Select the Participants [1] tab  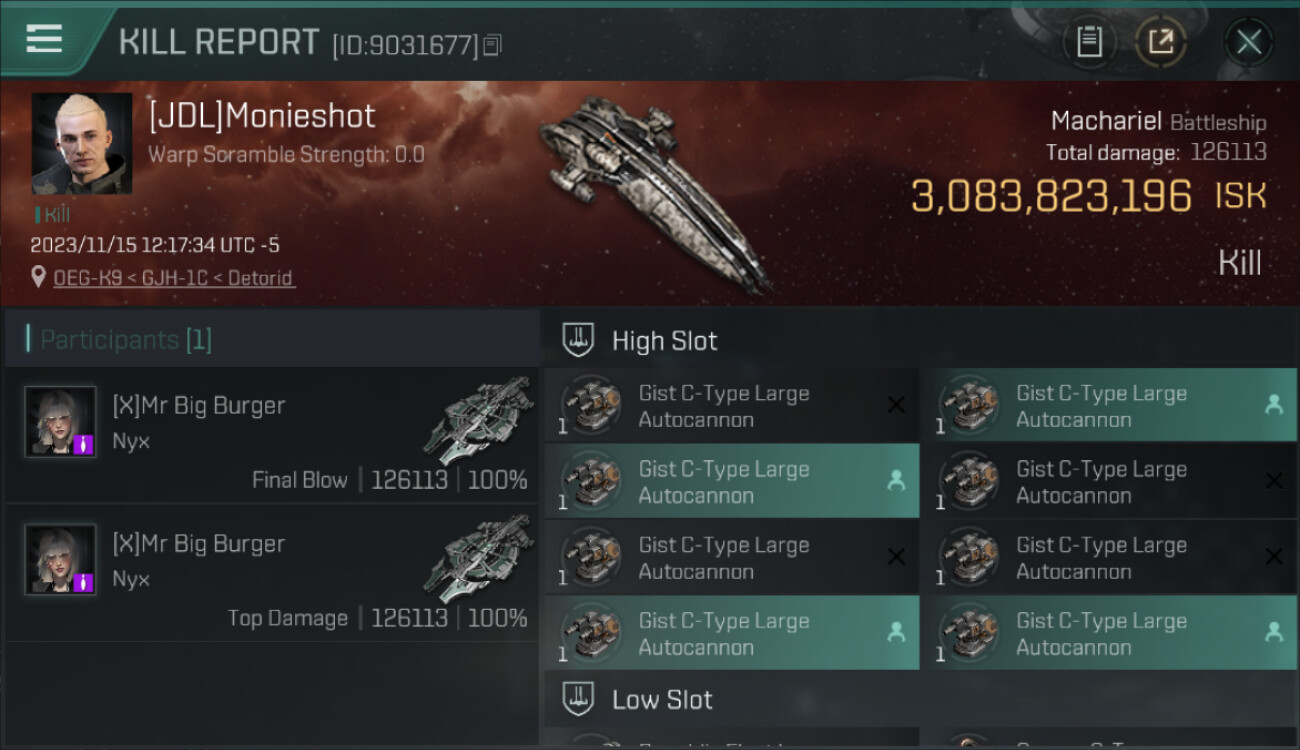point(126,340)
